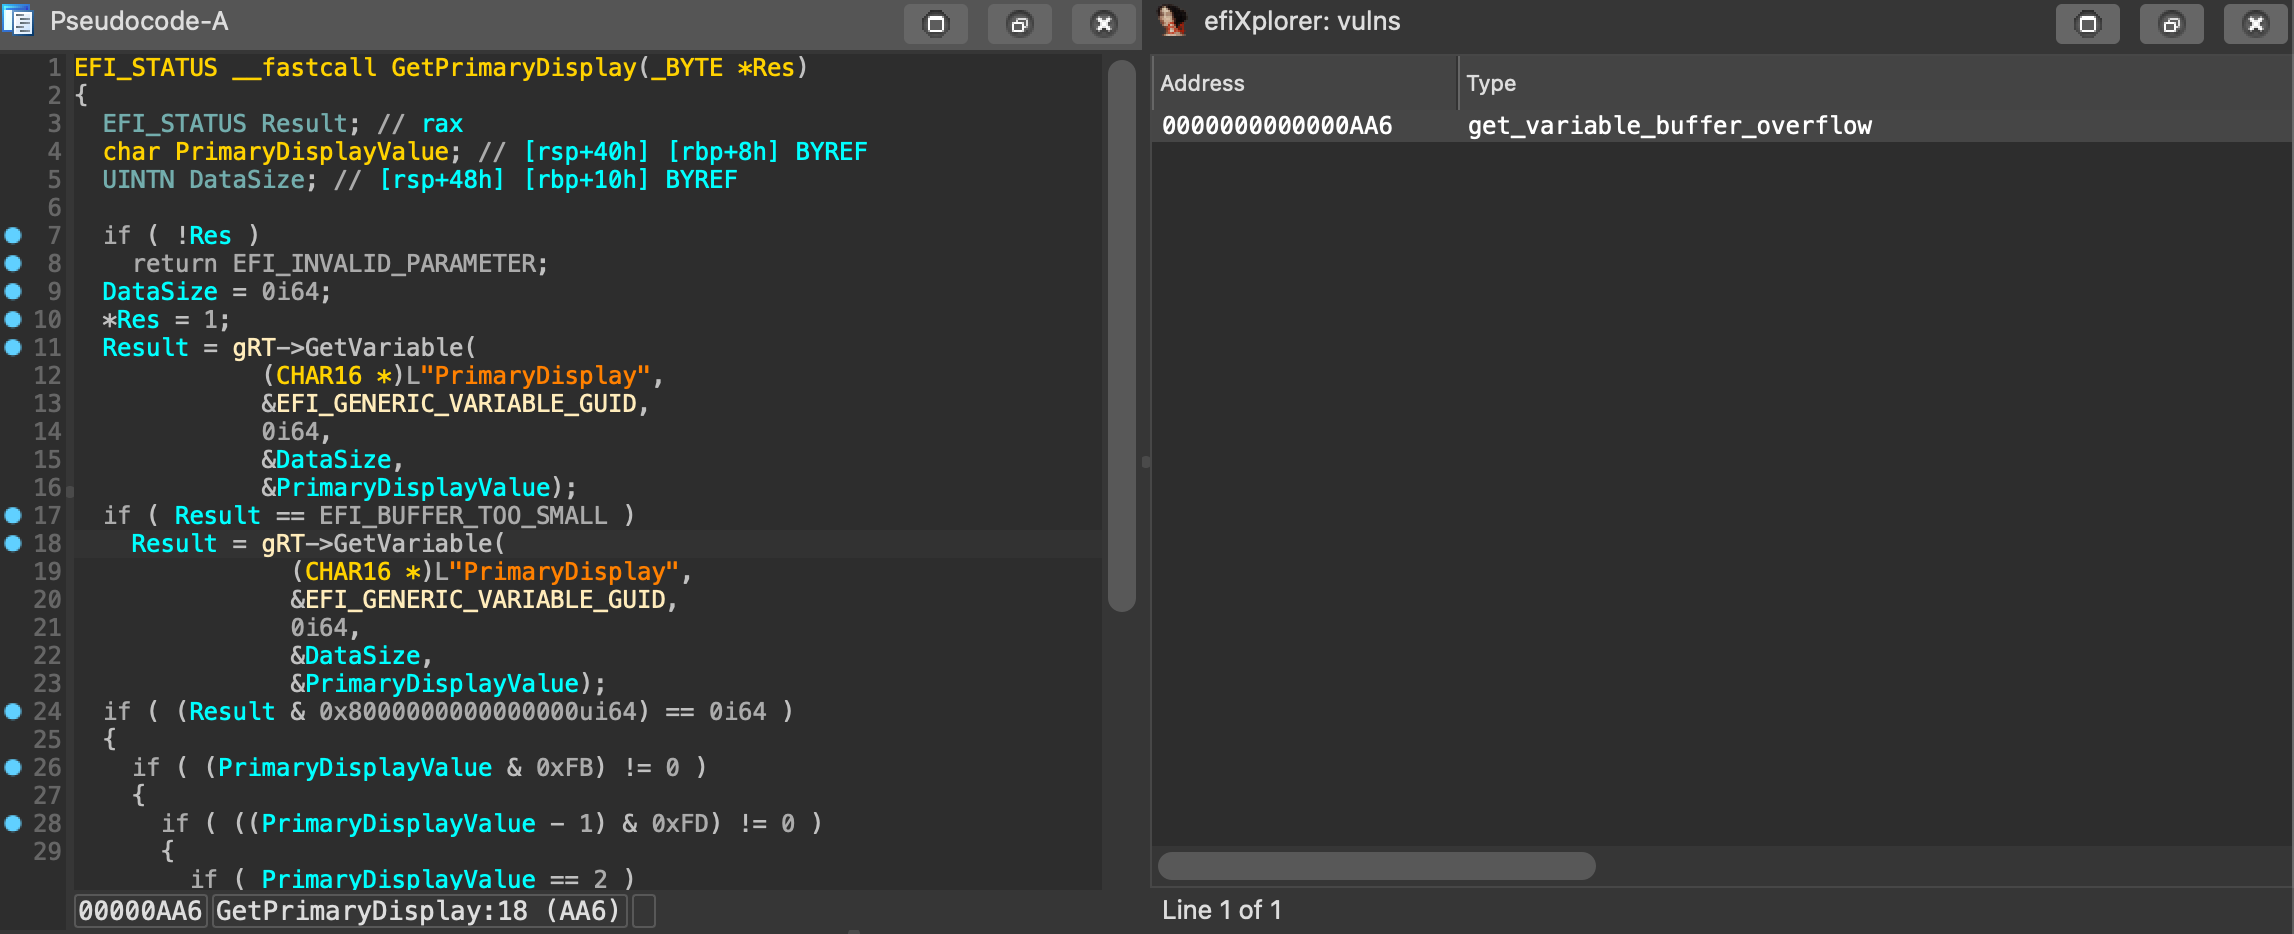Detach the Pseudocode-A panel into a floating window
Image resolution: width=2294 pixels, height=934 pixels.
[x=1019, y=24]
